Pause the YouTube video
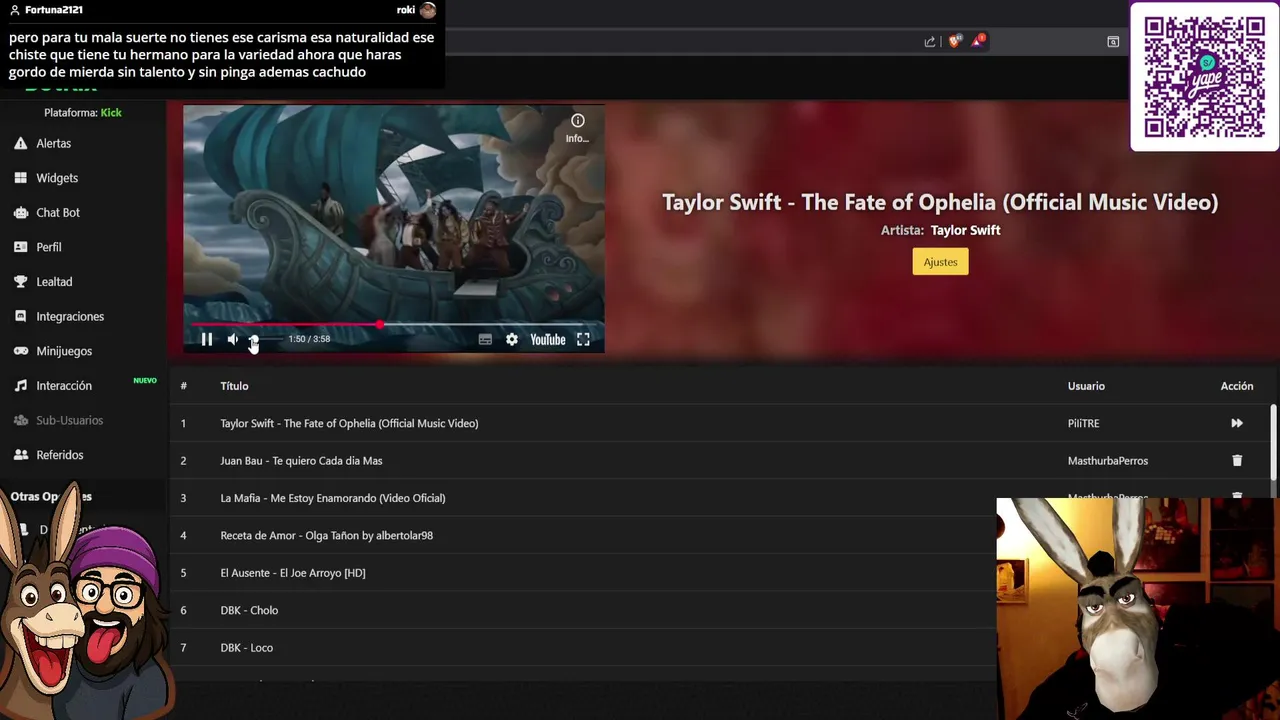The height and width of the screenshot is (720, 1280). 207,339
